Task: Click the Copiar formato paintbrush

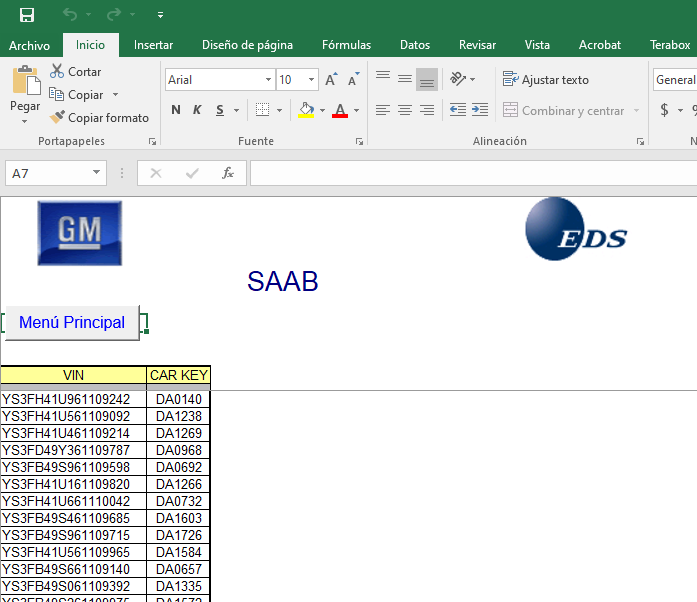Action: (x=57, y=118)
